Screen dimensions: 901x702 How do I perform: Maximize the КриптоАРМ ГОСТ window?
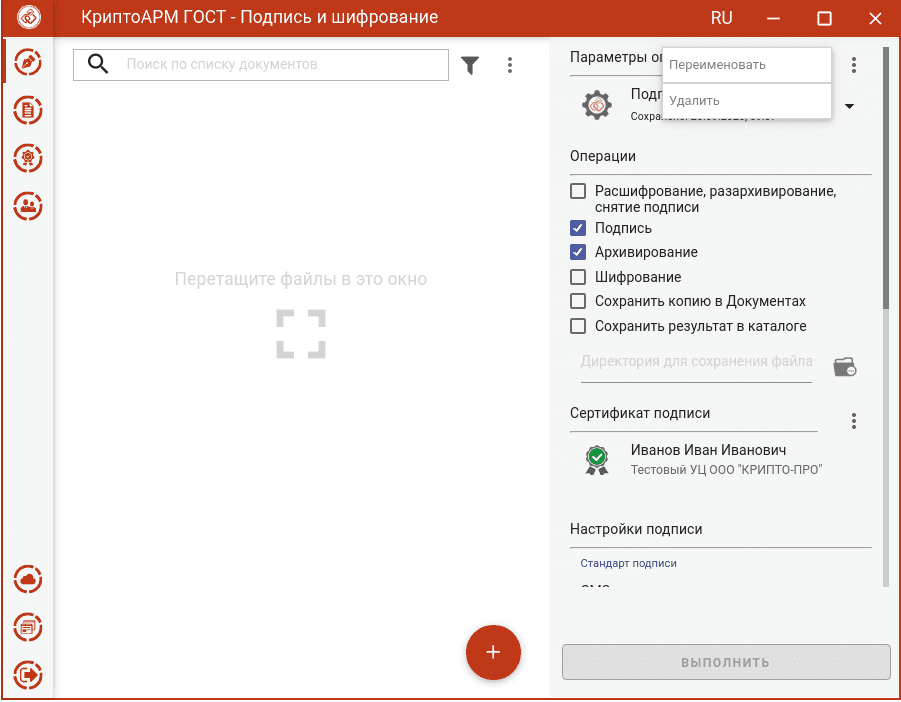(x=825, y=18)
